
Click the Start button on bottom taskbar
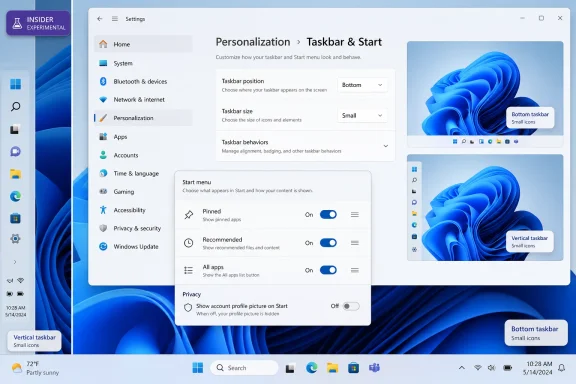point(198,368)
